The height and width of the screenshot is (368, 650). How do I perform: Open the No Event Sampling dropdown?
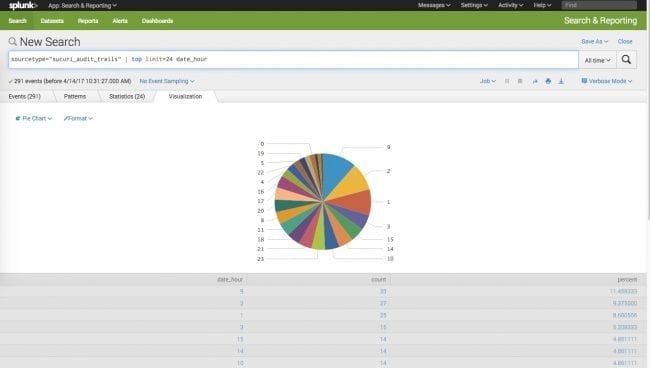pyautogui.click(x=167, y=81)
